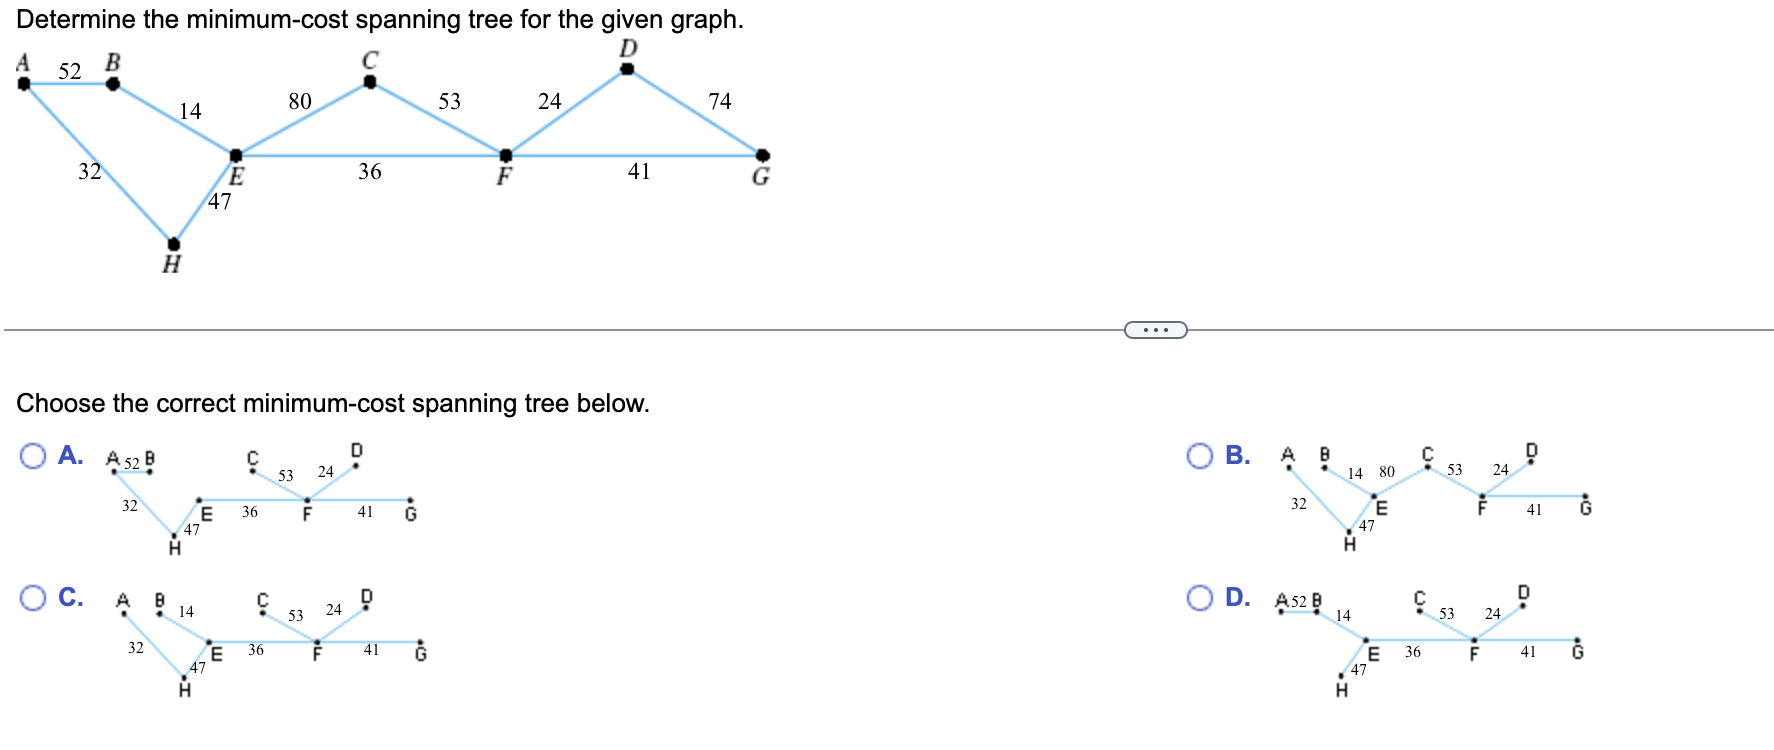
Task: Click vertex G in the main graph
Action: click(x=761, y=154)
